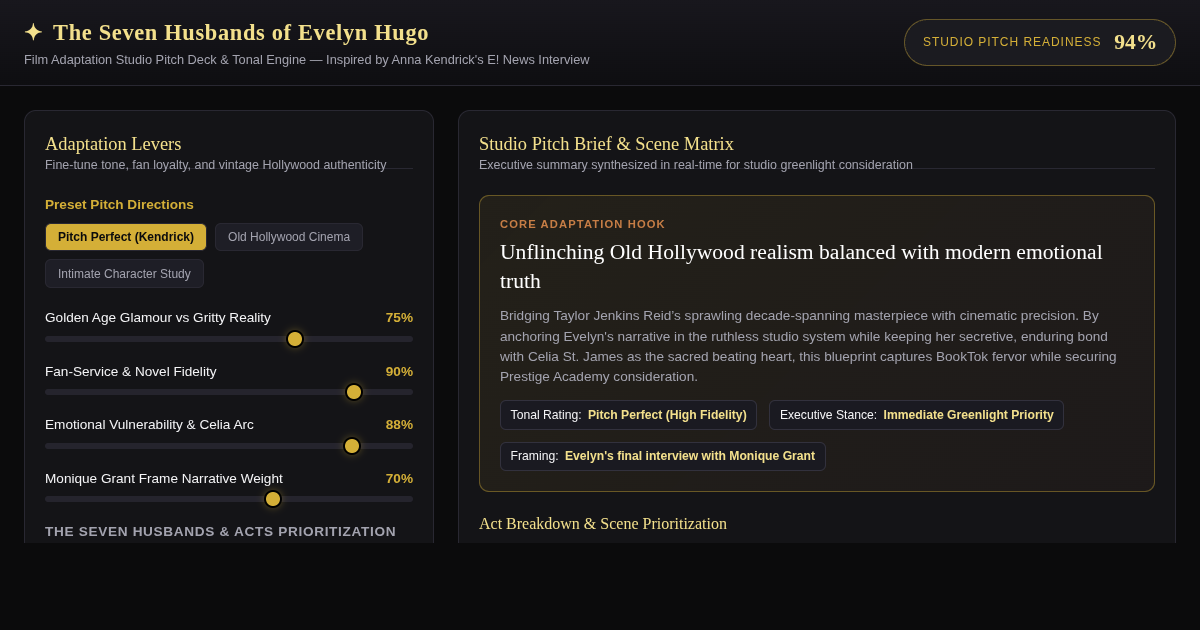Adjust the Fan-Service & Novel Fidelity slider
Screen dimensions: 1200x630
pyautogui.click(x=229, y=392)
